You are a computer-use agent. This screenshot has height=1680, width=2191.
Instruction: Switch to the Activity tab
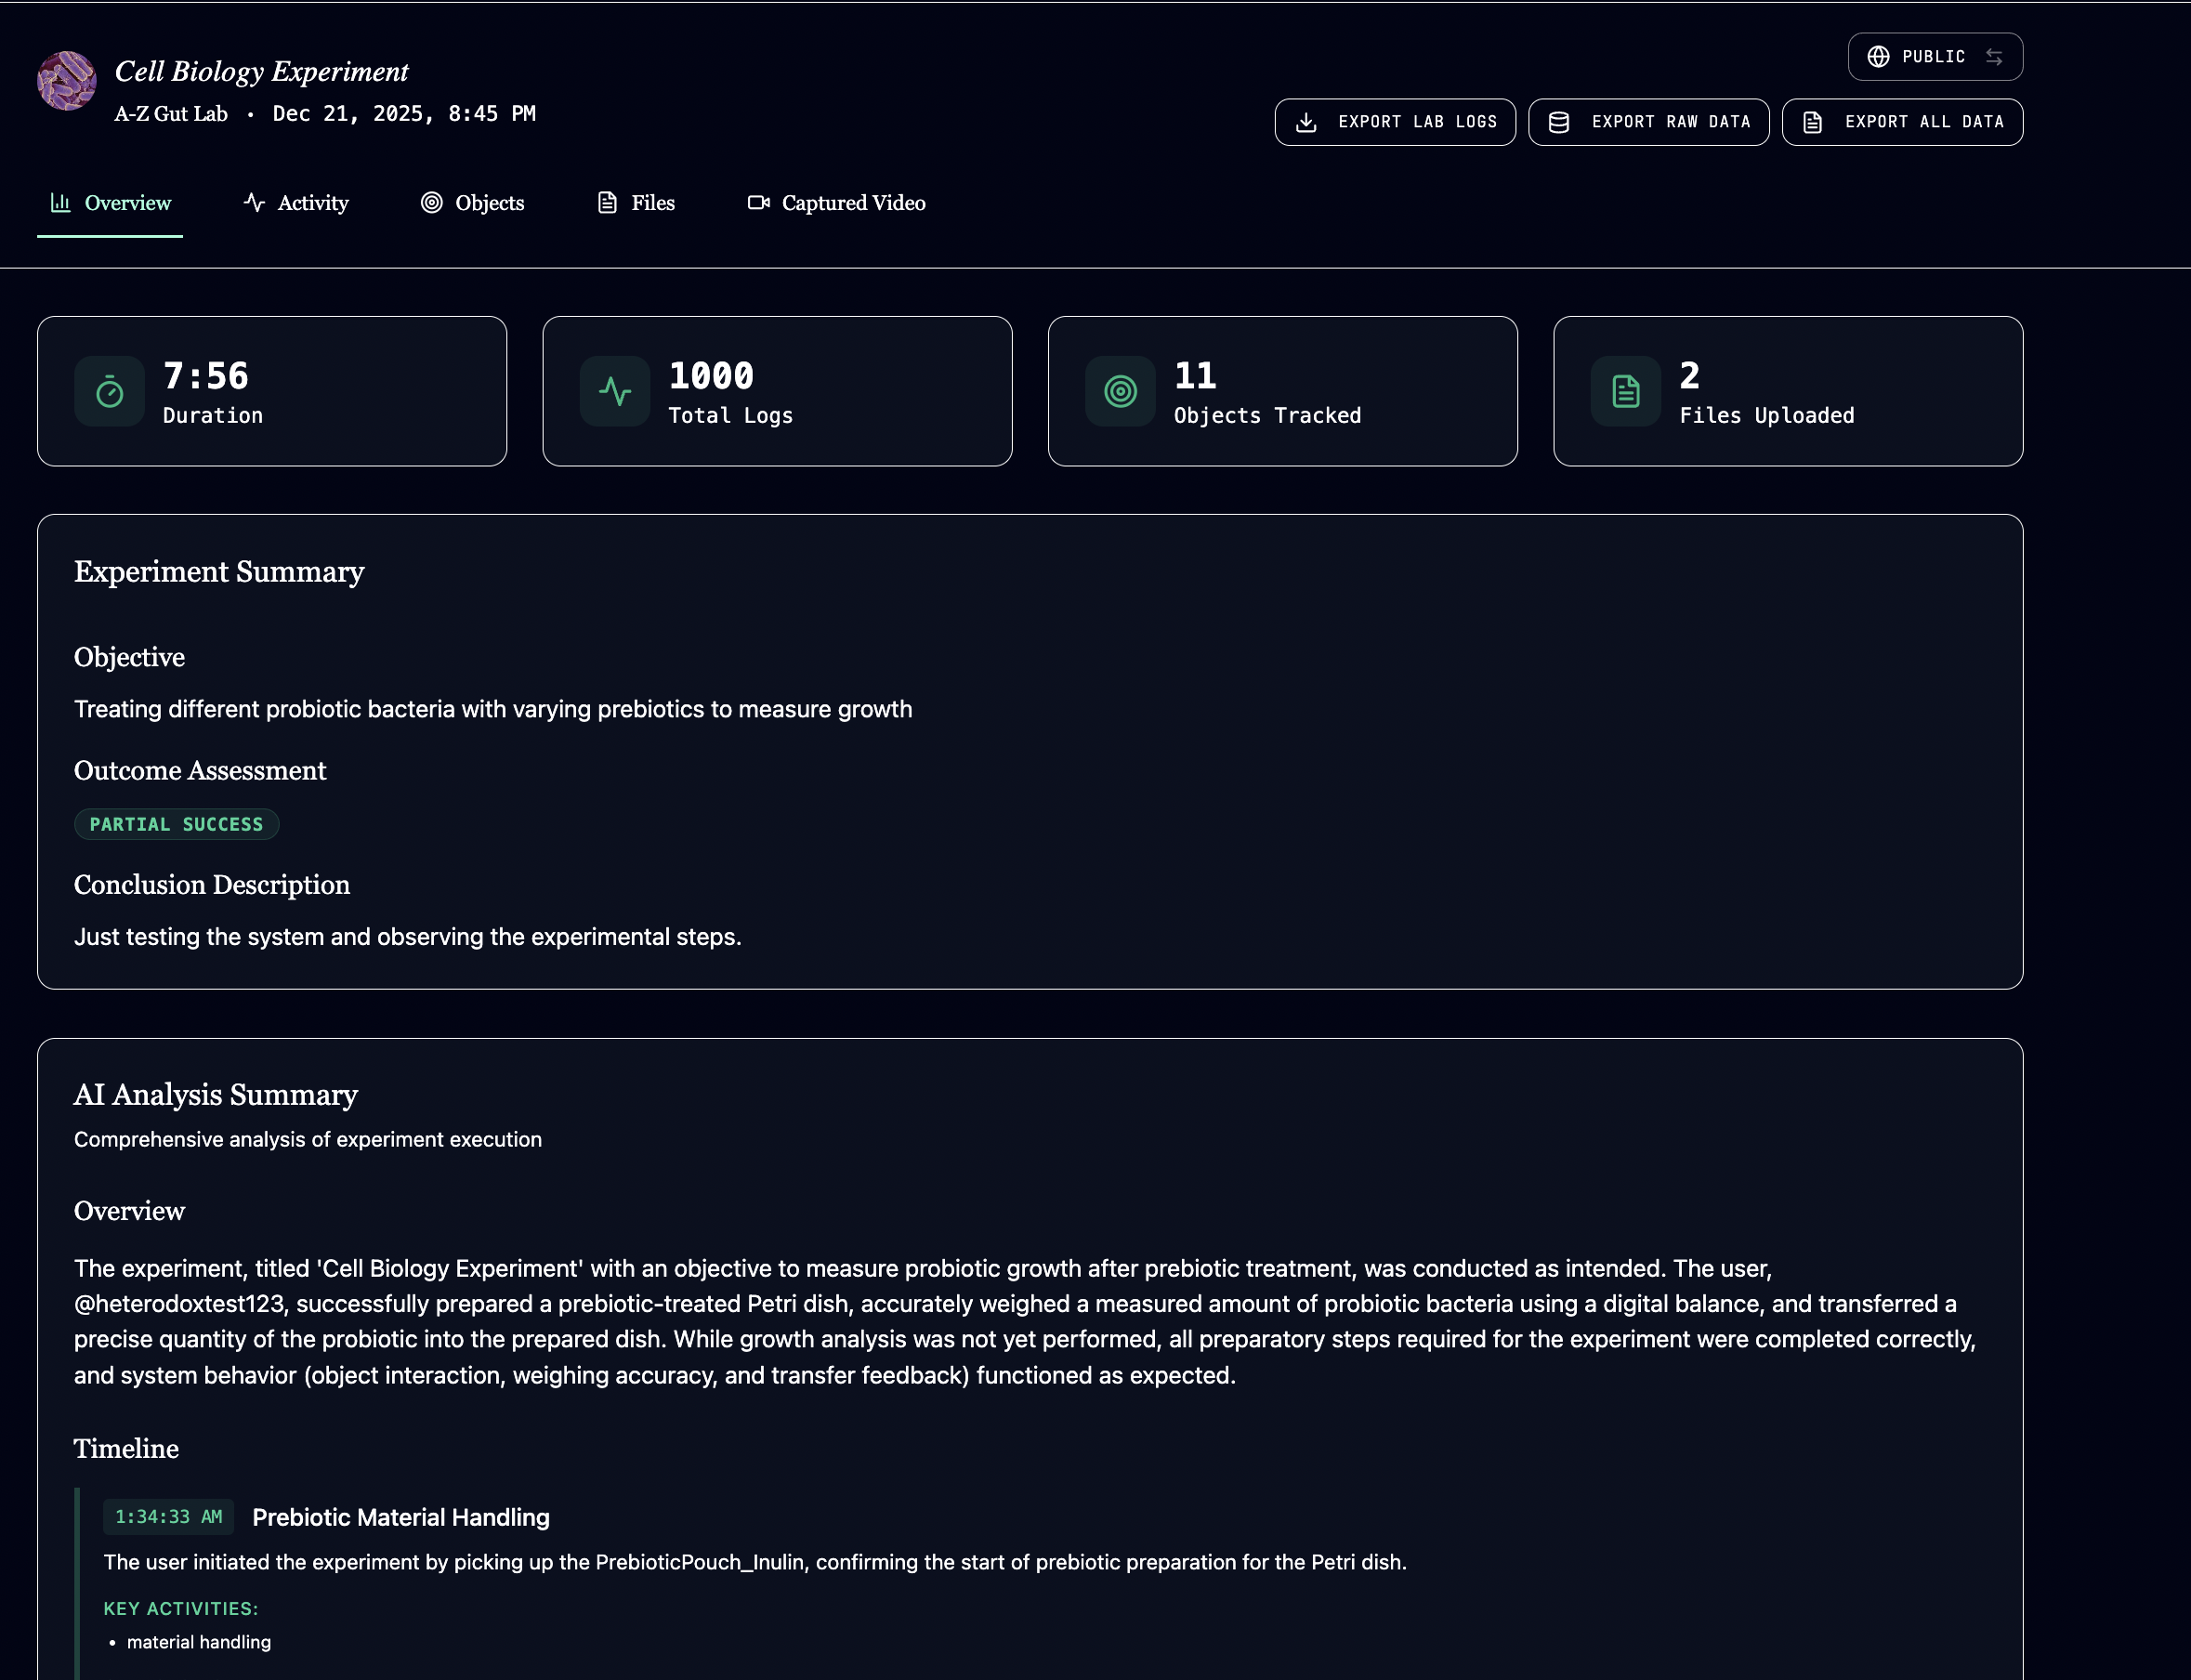296,203
